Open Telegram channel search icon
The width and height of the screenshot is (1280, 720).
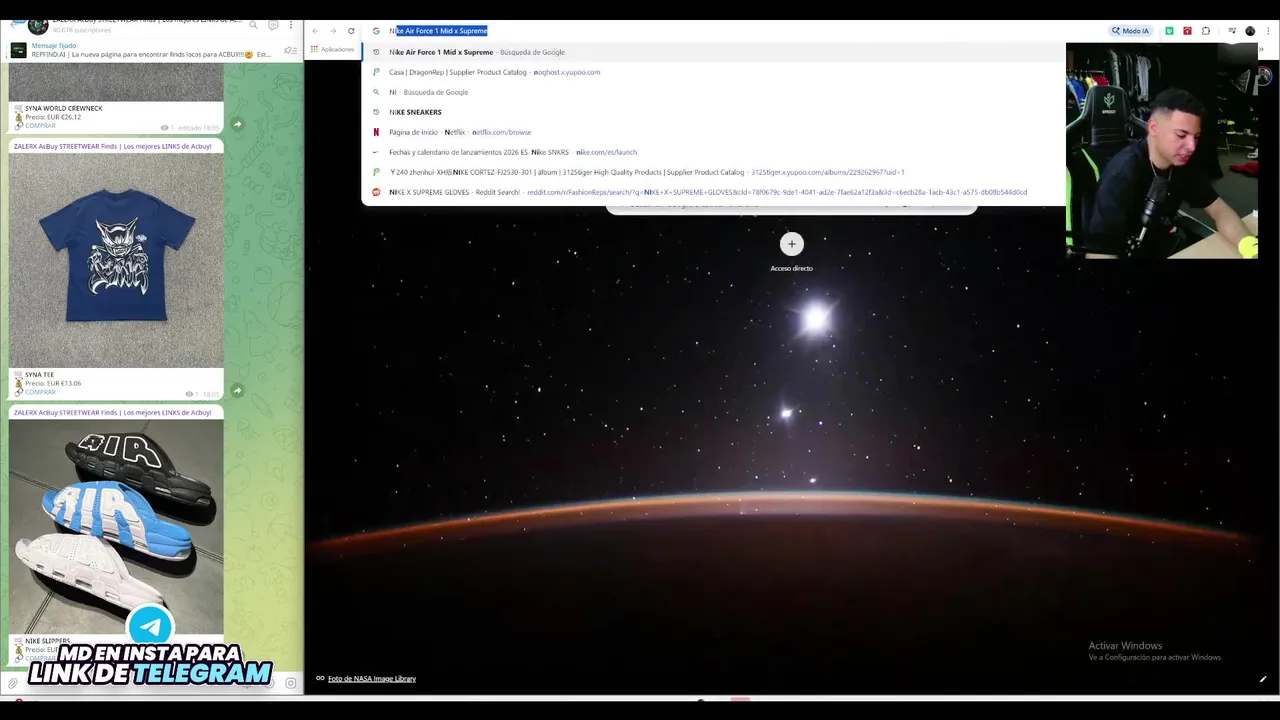(x=254, y=25)
